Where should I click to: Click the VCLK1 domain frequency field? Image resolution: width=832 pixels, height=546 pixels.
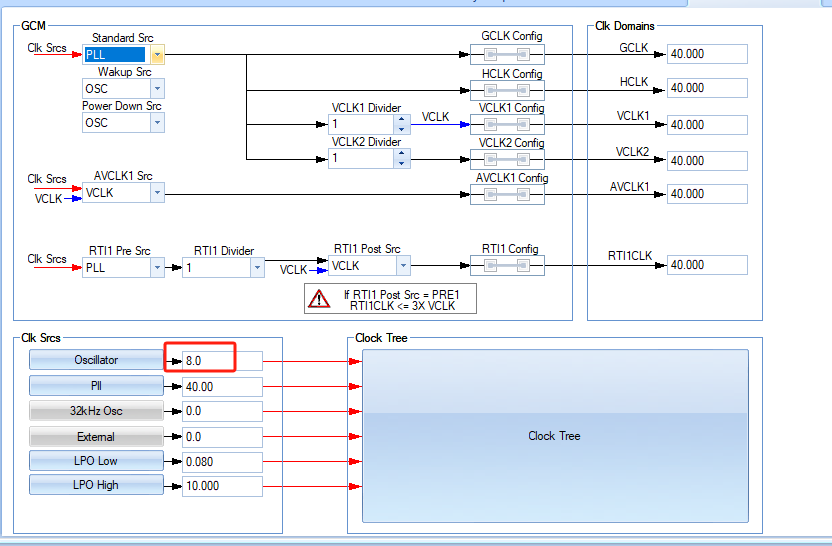point(707,125)
